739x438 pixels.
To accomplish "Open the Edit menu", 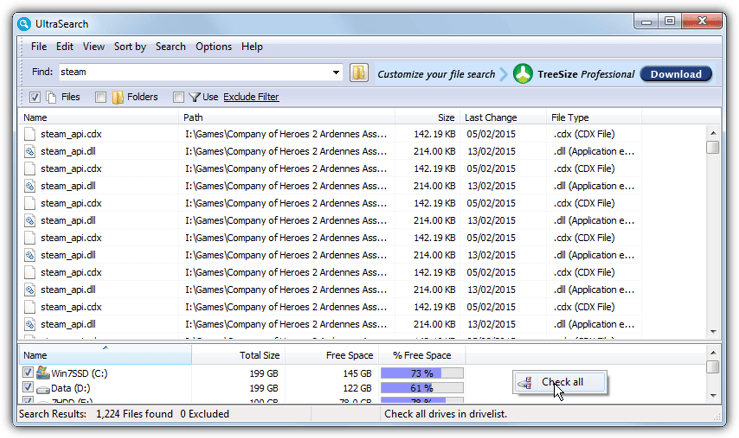I will click(x=65, y=47).
